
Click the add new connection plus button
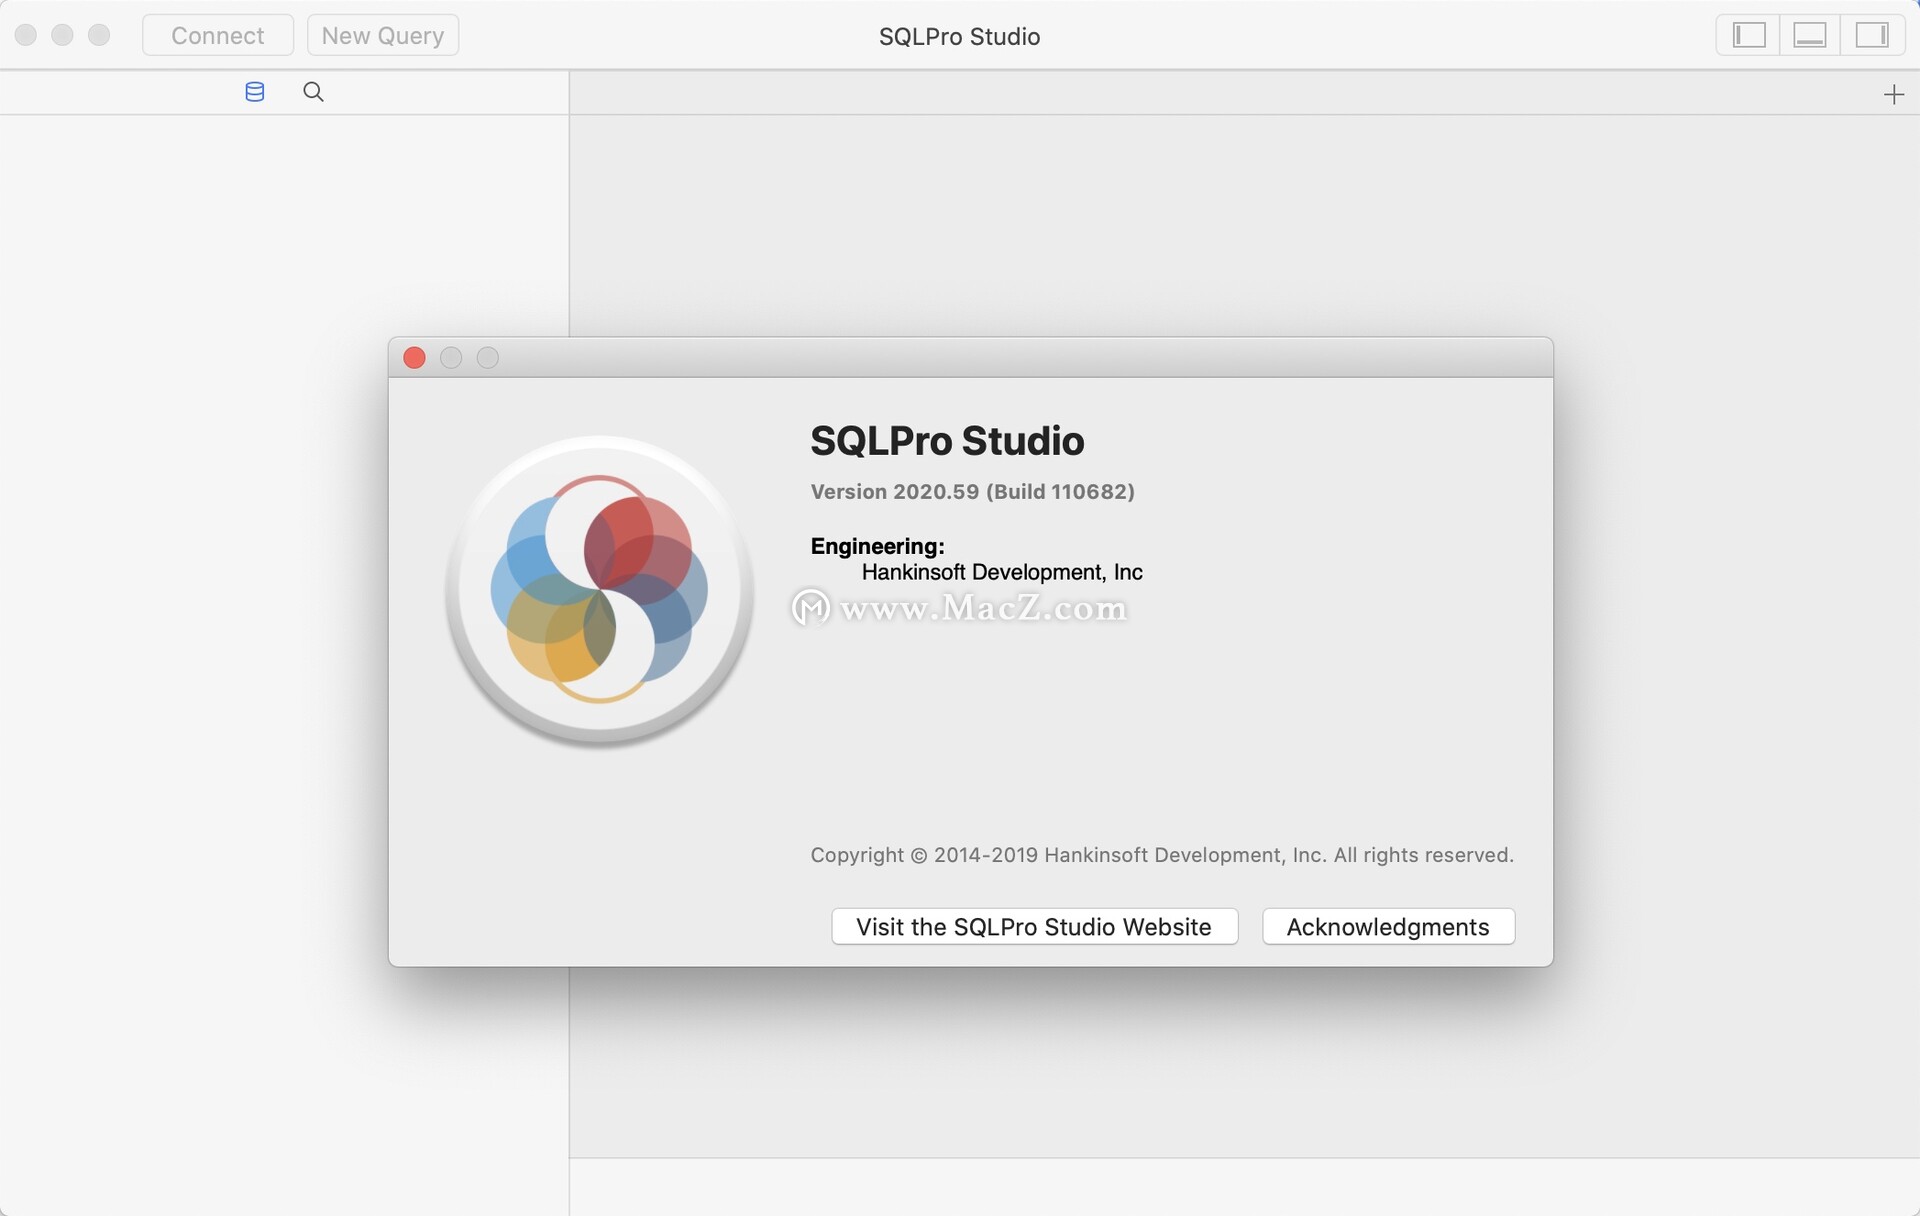(x=1893, y=94)
